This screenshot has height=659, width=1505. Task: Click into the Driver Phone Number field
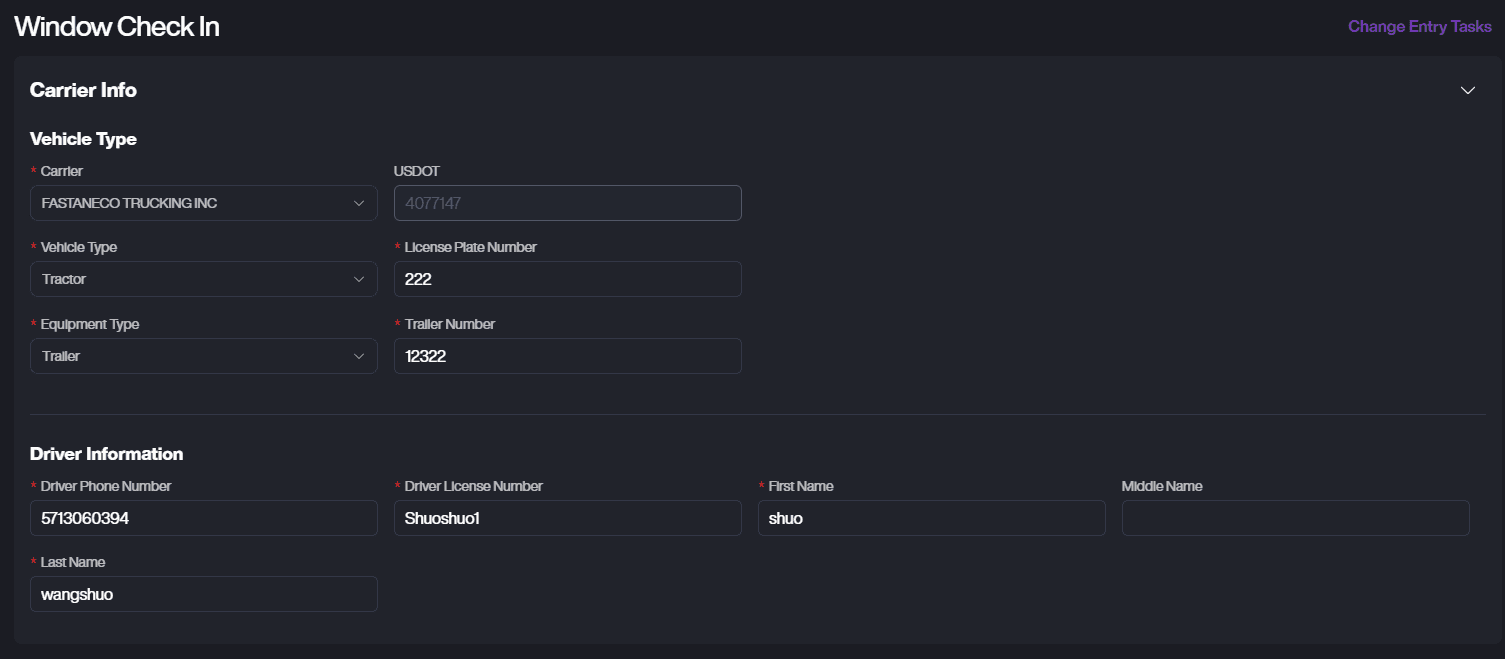point(203,518)
